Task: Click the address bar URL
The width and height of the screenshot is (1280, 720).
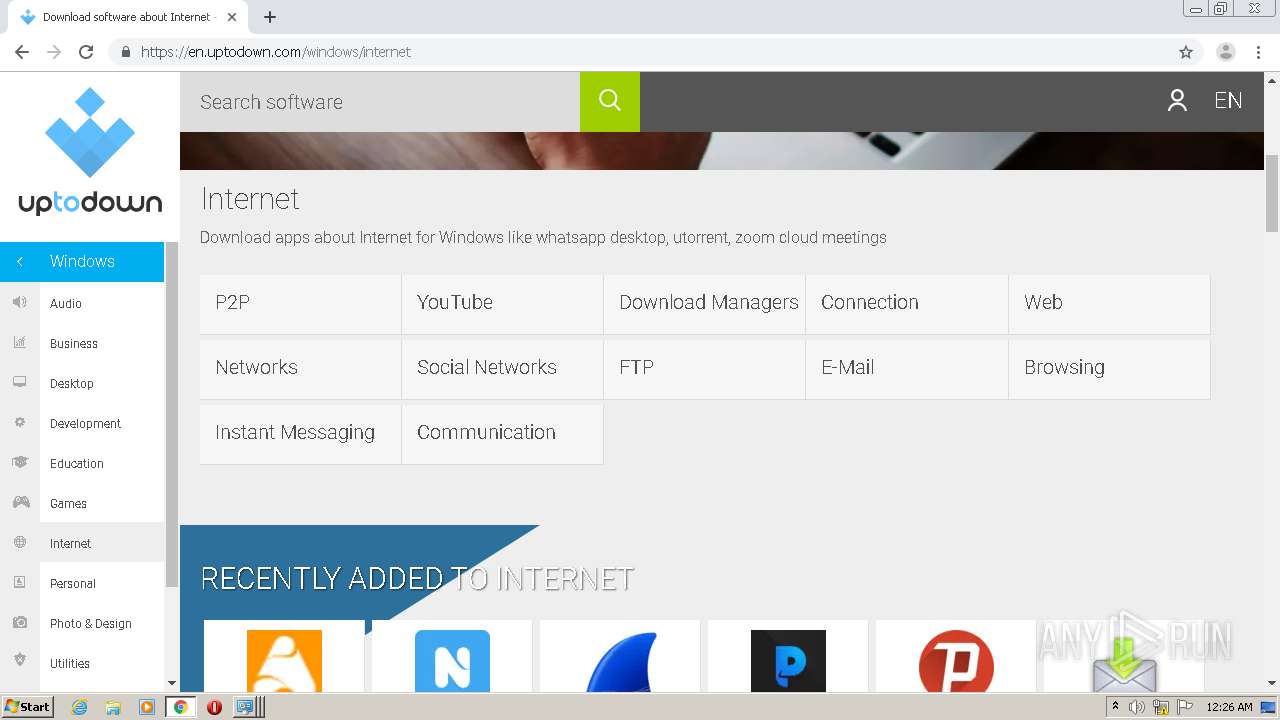Action: 276,52
